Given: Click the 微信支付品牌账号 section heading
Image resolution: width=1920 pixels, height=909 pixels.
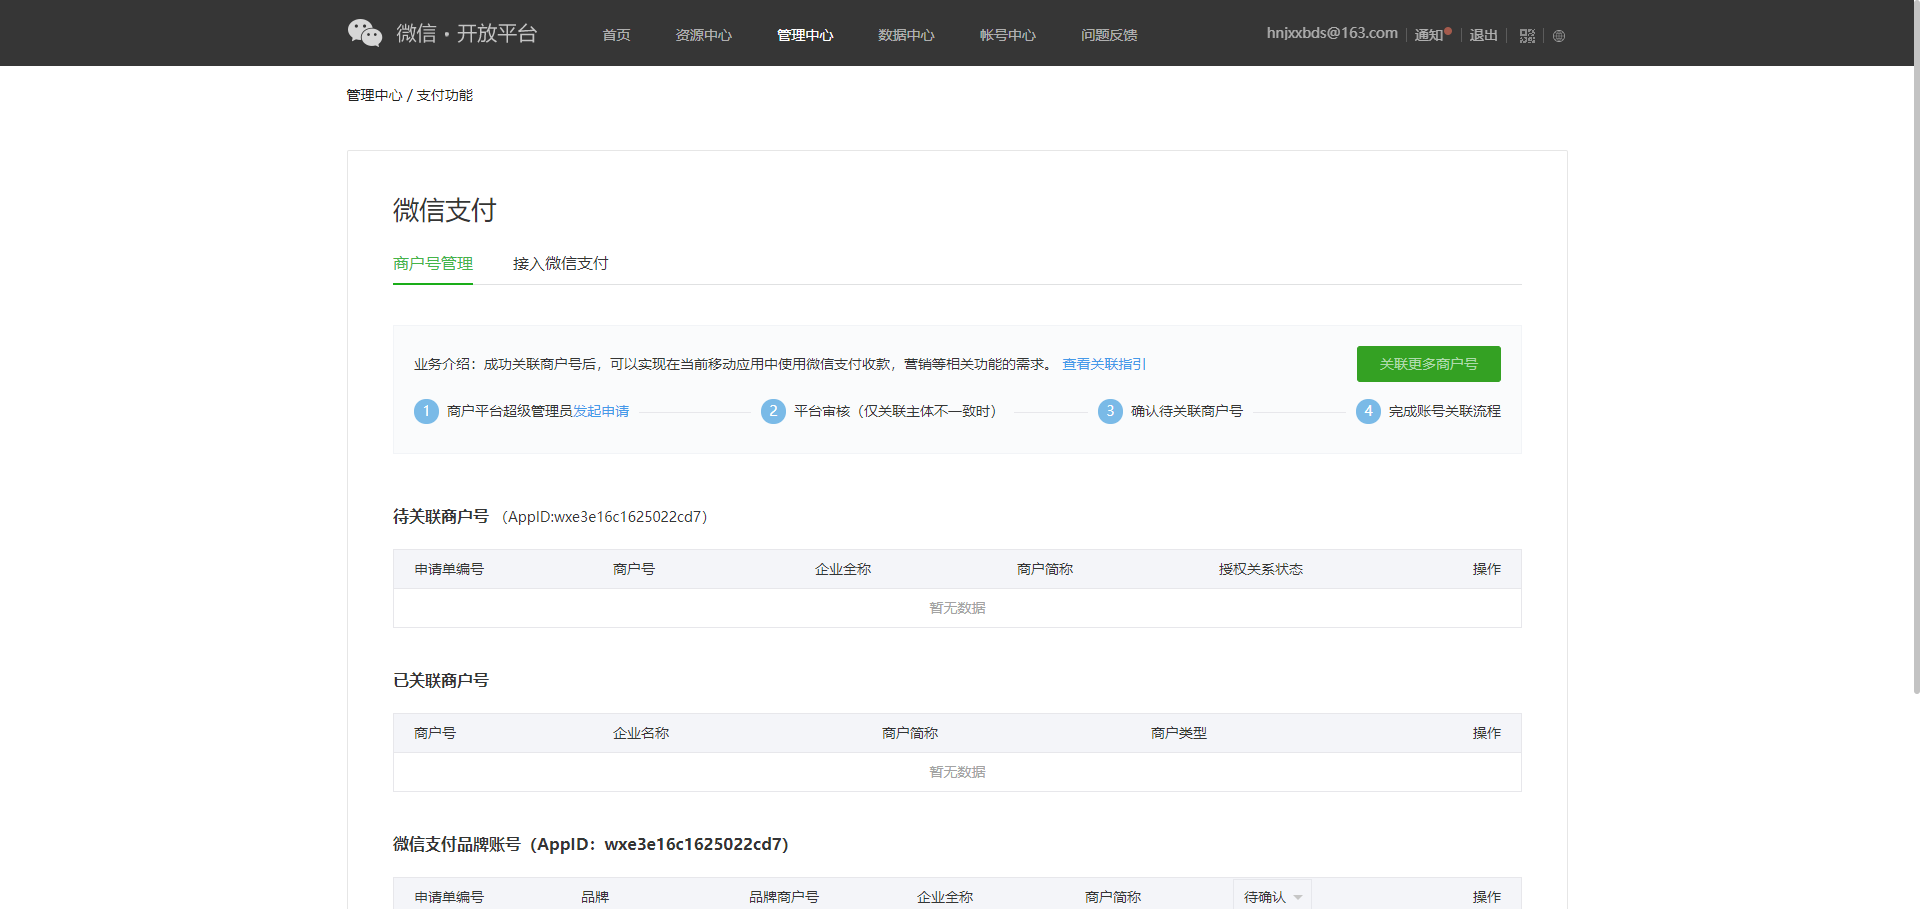Looking at the screenshot, I should tap(591, 844).
